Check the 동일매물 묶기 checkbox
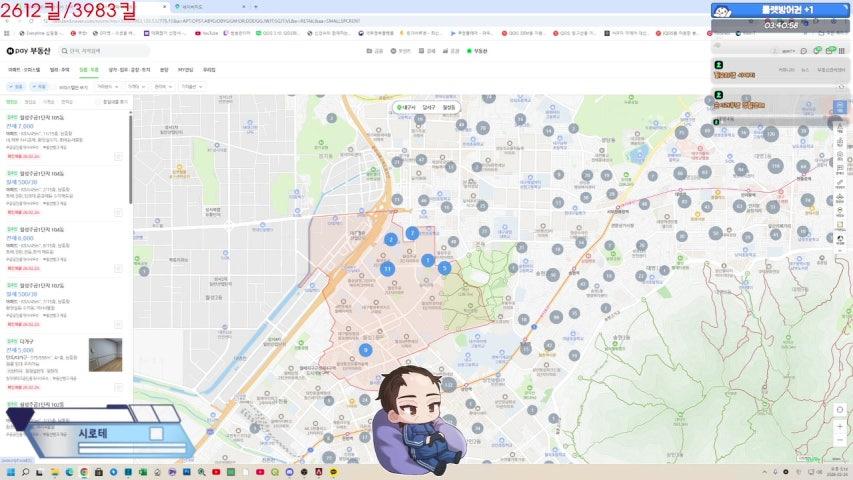The height and width of the screenshot is (480, 853). click(98, 102)
